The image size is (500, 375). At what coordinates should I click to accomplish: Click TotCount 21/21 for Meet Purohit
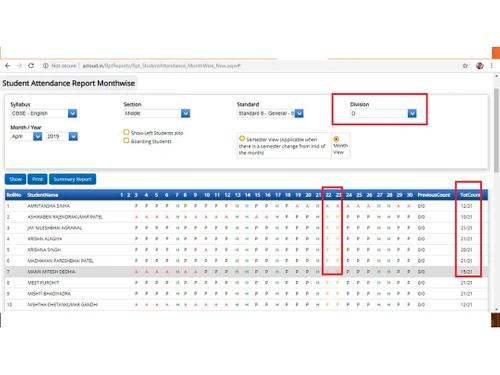point(466,283)
